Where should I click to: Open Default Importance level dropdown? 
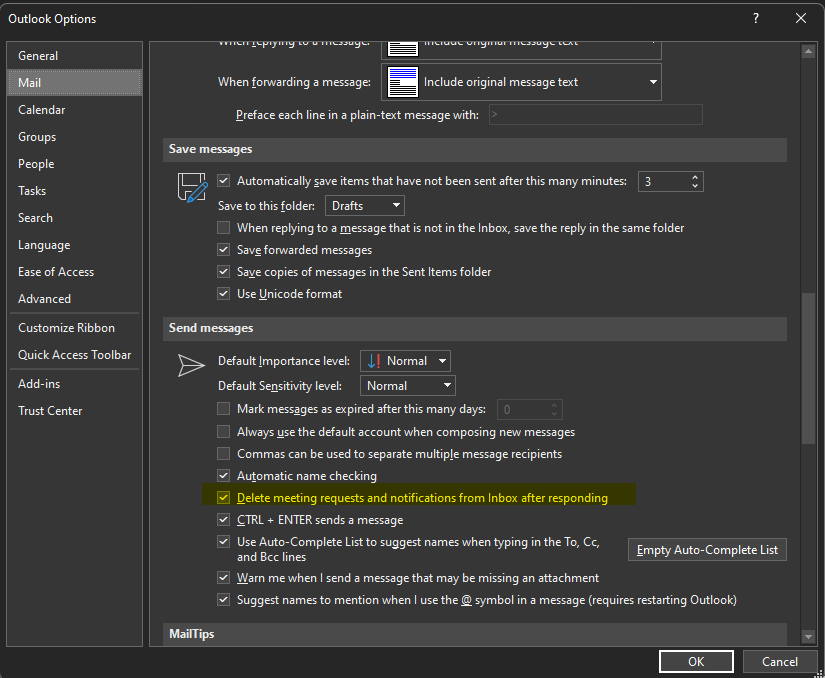click(x=405, y=361)
